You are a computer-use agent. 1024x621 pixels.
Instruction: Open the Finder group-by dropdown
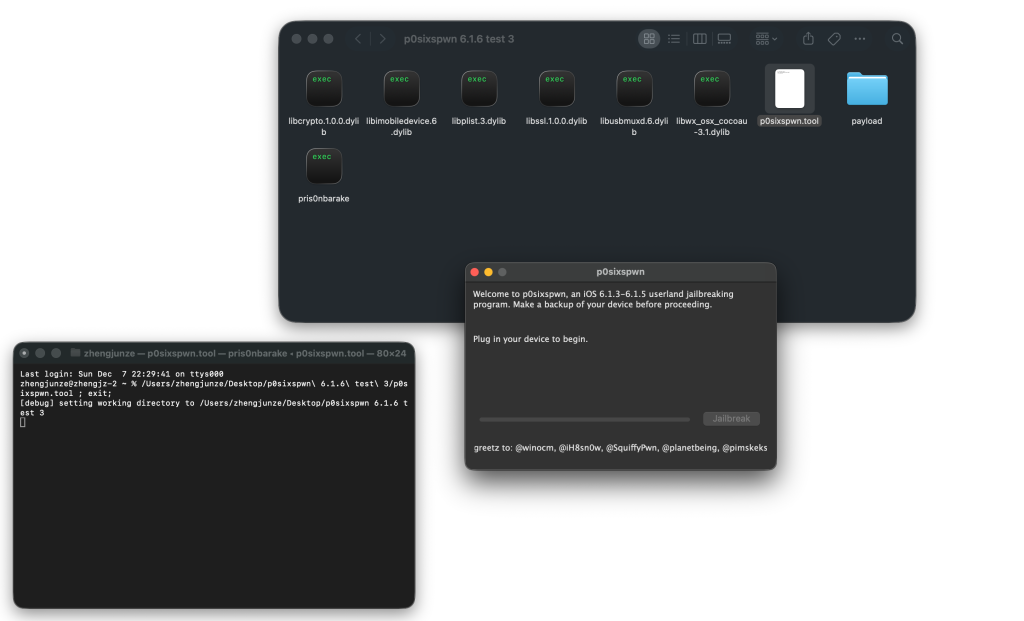[767, 39]
